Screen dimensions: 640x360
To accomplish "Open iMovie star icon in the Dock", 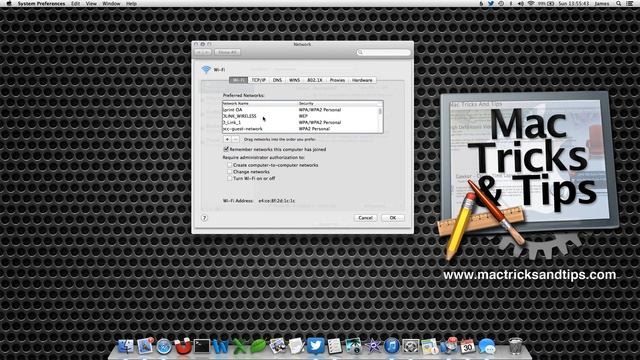I will (373, 347).
